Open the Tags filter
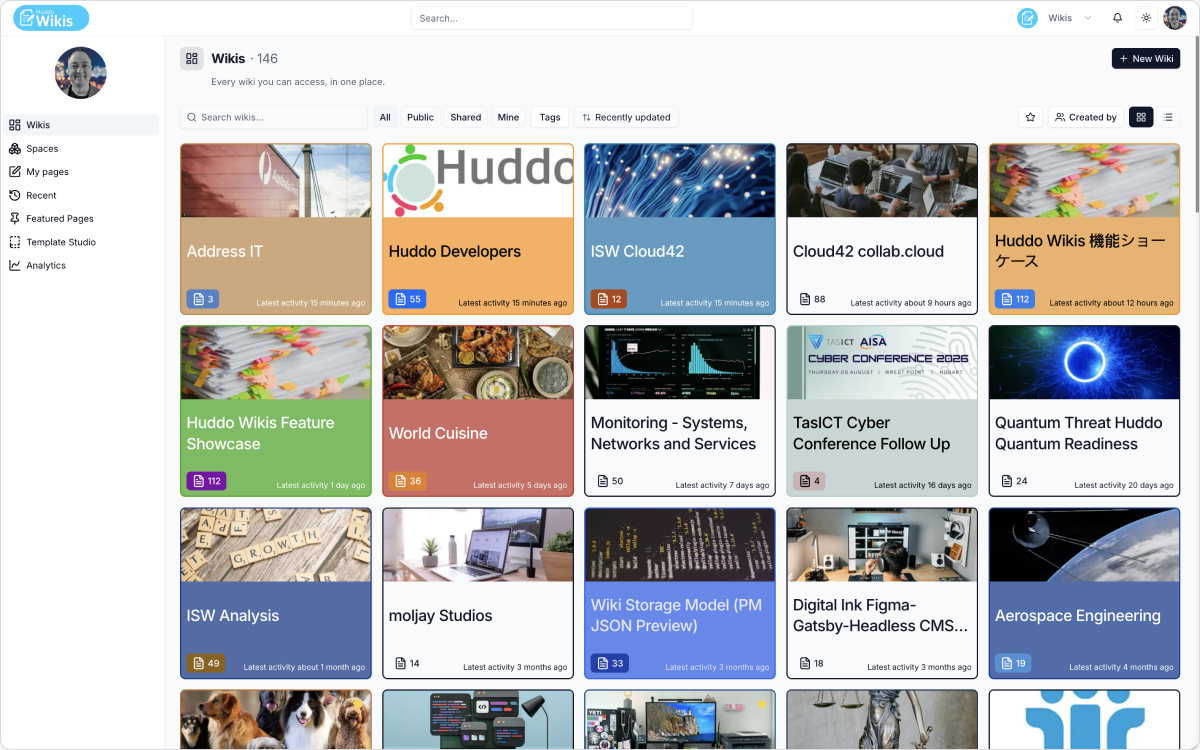Viewport: 1200px width, 750px height. coord(550,117)
